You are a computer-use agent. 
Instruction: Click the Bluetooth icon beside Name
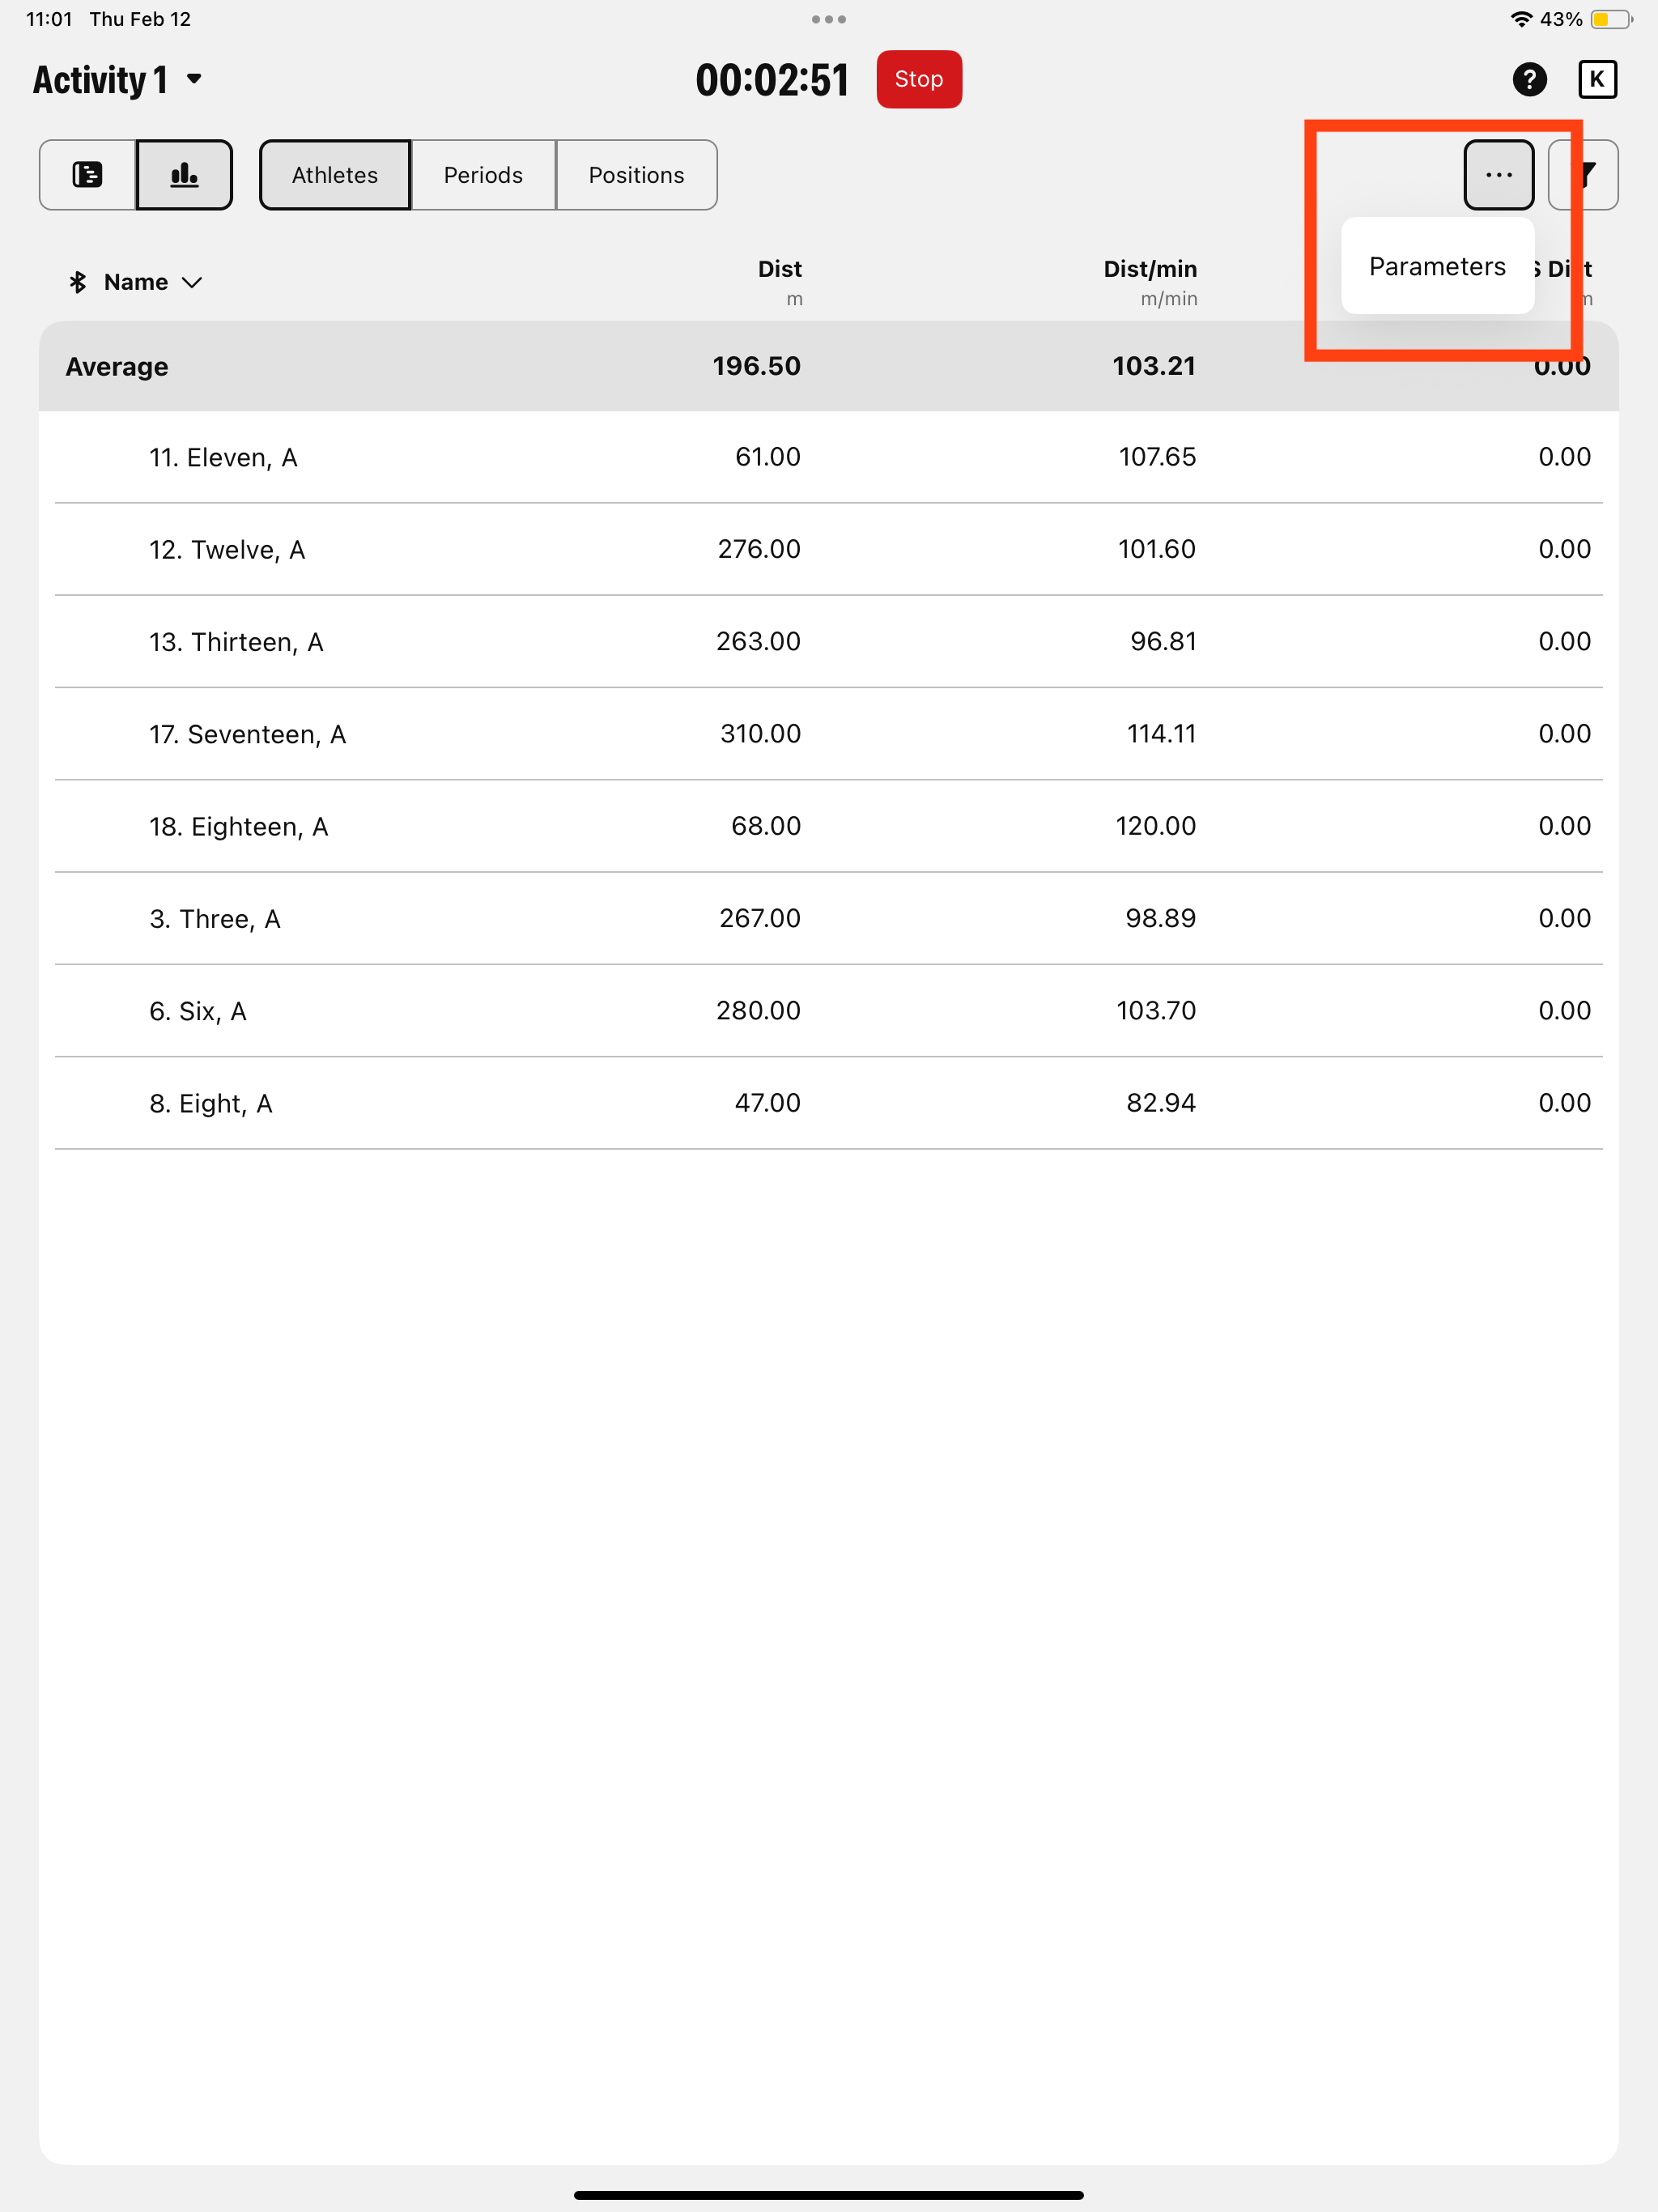pyautogui.click(x=76, y=282)
